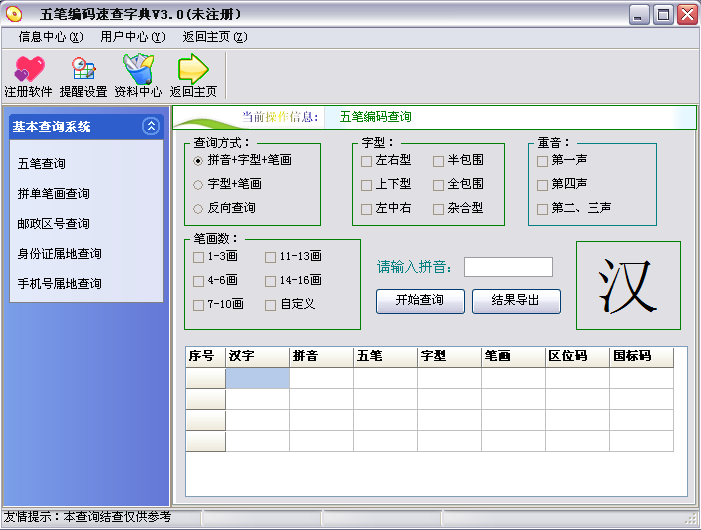This screenshot has width=701, height=530.
Task: Check the 杂合型 checkbox
Action: [438, 209]
